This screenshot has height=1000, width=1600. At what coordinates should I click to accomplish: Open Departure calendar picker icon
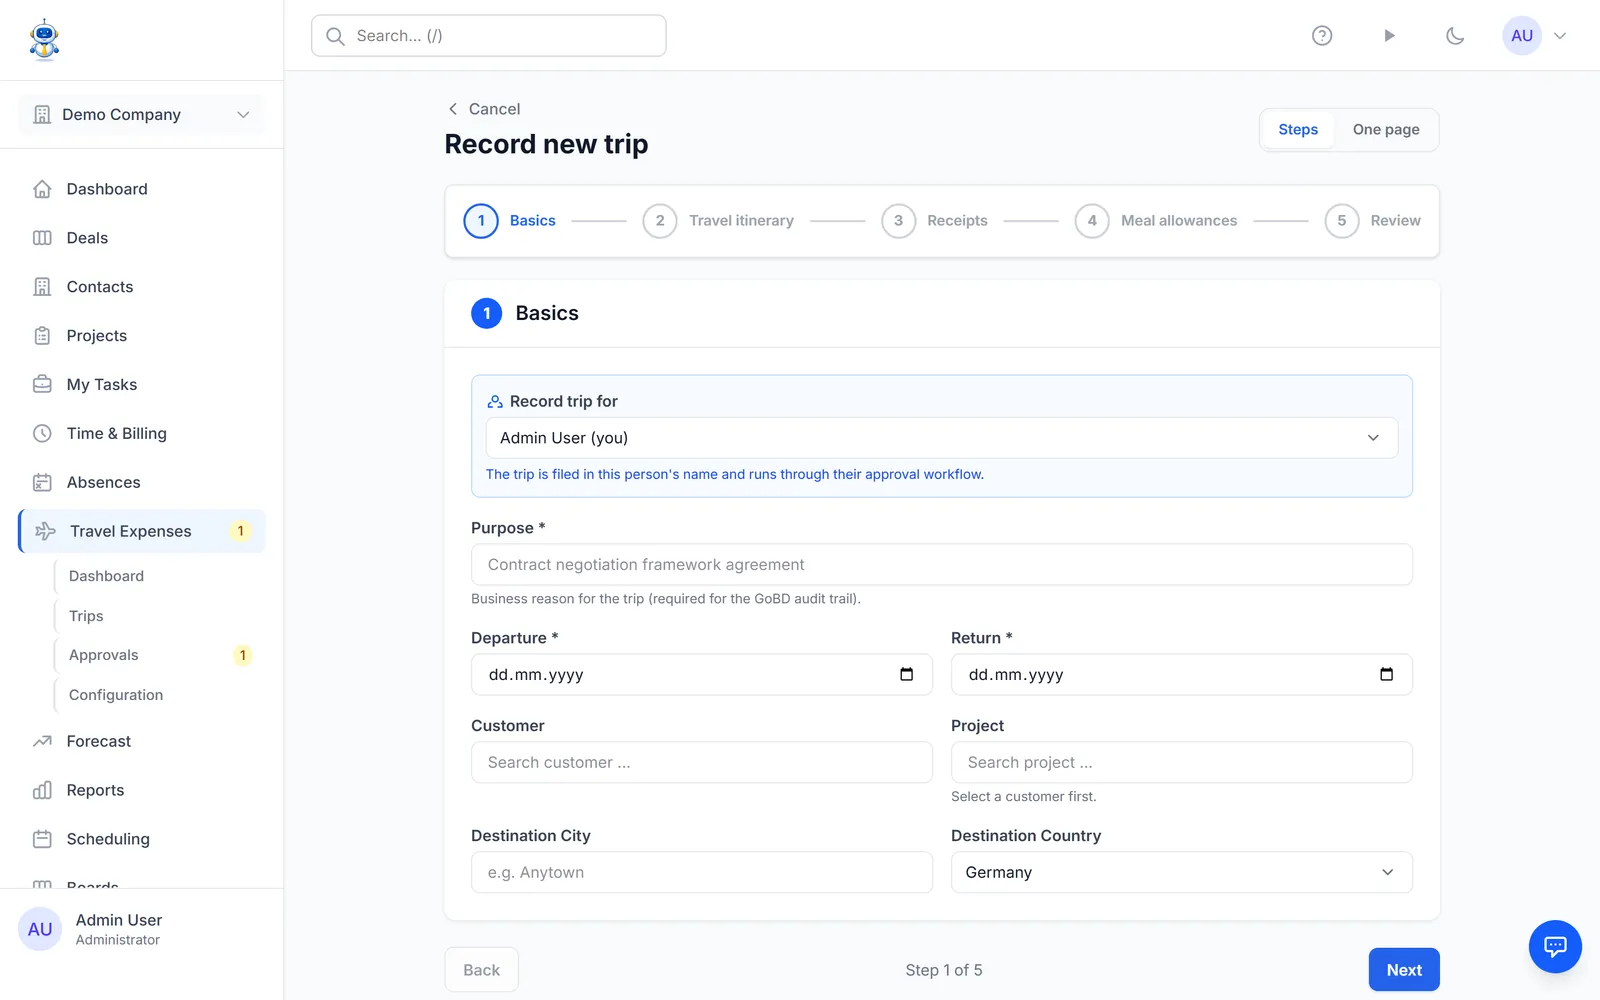click(x=907, y=675)
